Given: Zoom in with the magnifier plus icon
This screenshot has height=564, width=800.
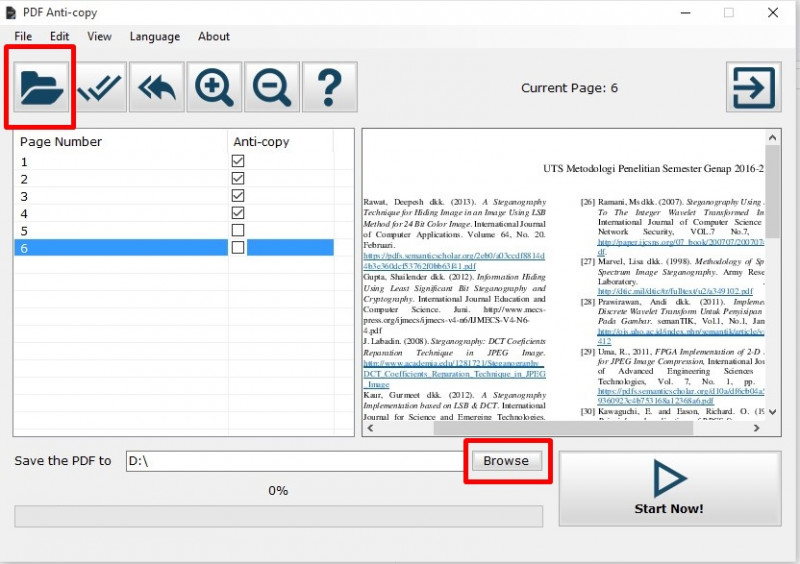Looking at the screenshot, I should point(215,87).
